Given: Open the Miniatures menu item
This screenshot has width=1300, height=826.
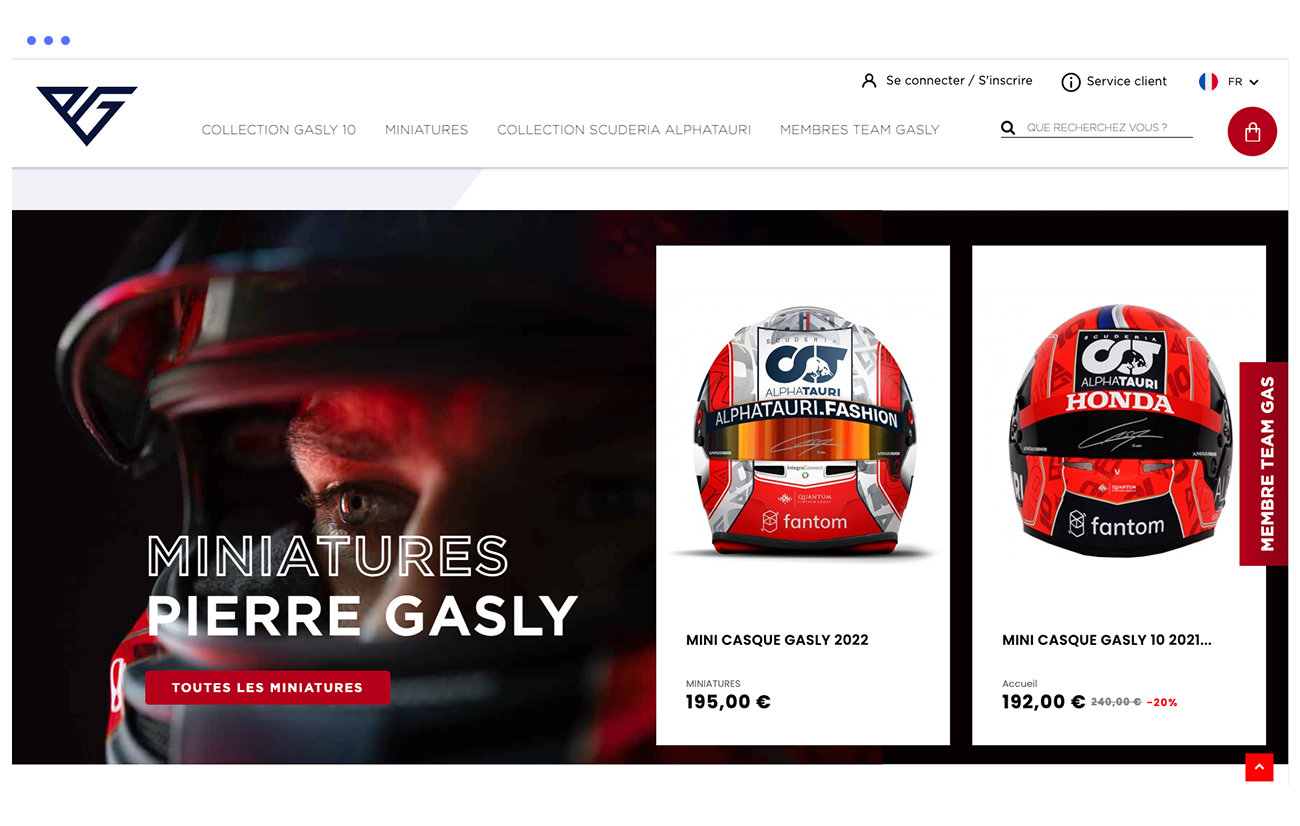Looking at the screenshot, I should click(x=427, y=130).
